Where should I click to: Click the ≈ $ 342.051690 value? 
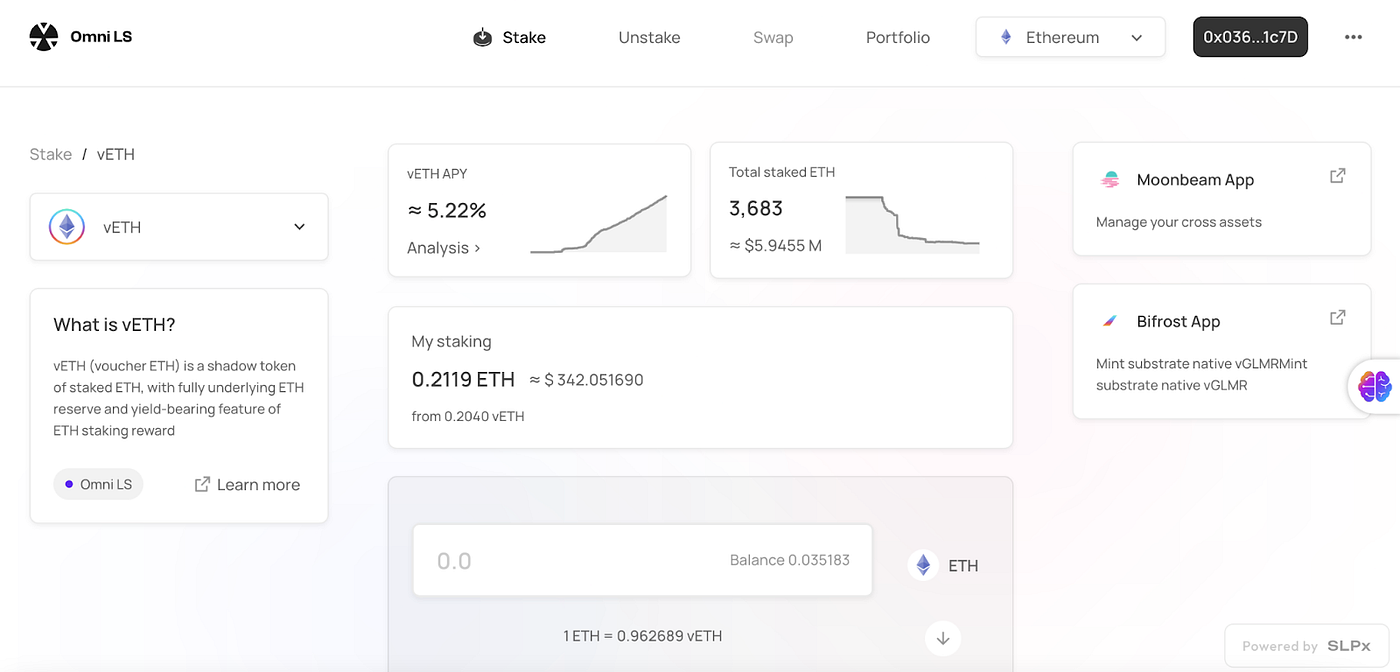586,380
